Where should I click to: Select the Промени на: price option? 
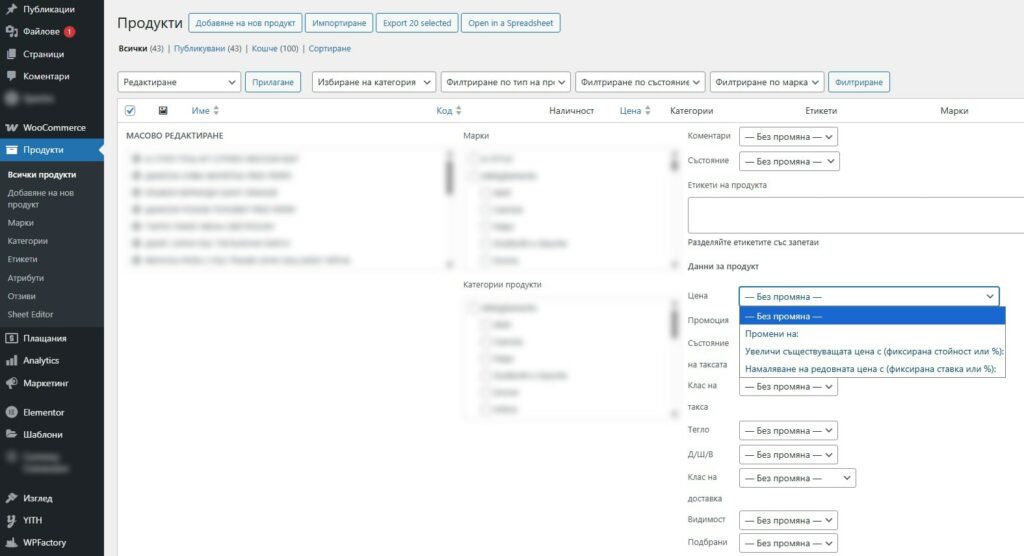click(x=772, y=334)
